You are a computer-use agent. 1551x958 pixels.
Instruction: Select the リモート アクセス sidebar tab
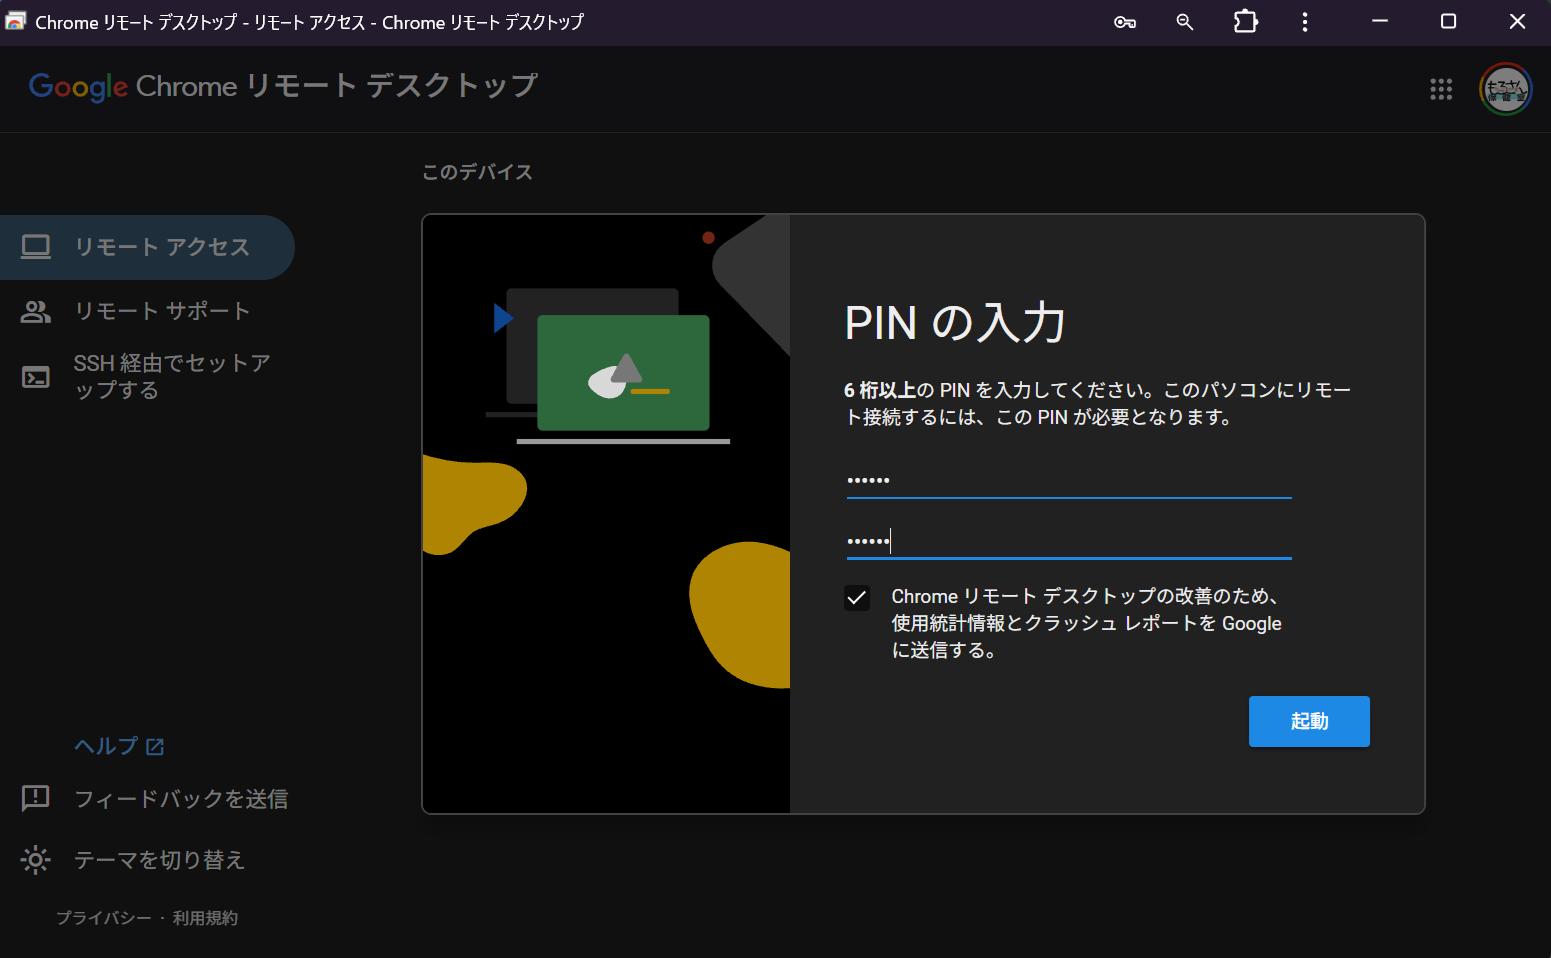(x=146, y=247)
